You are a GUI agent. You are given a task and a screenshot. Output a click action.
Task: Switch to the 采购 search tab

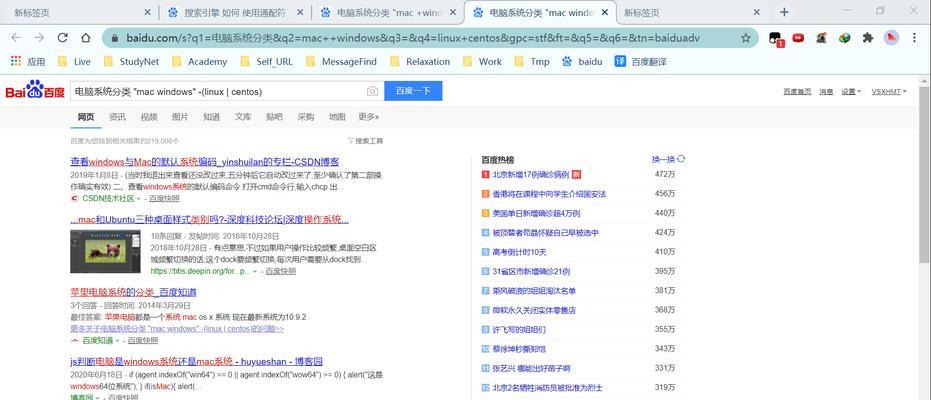pos(306,117)
